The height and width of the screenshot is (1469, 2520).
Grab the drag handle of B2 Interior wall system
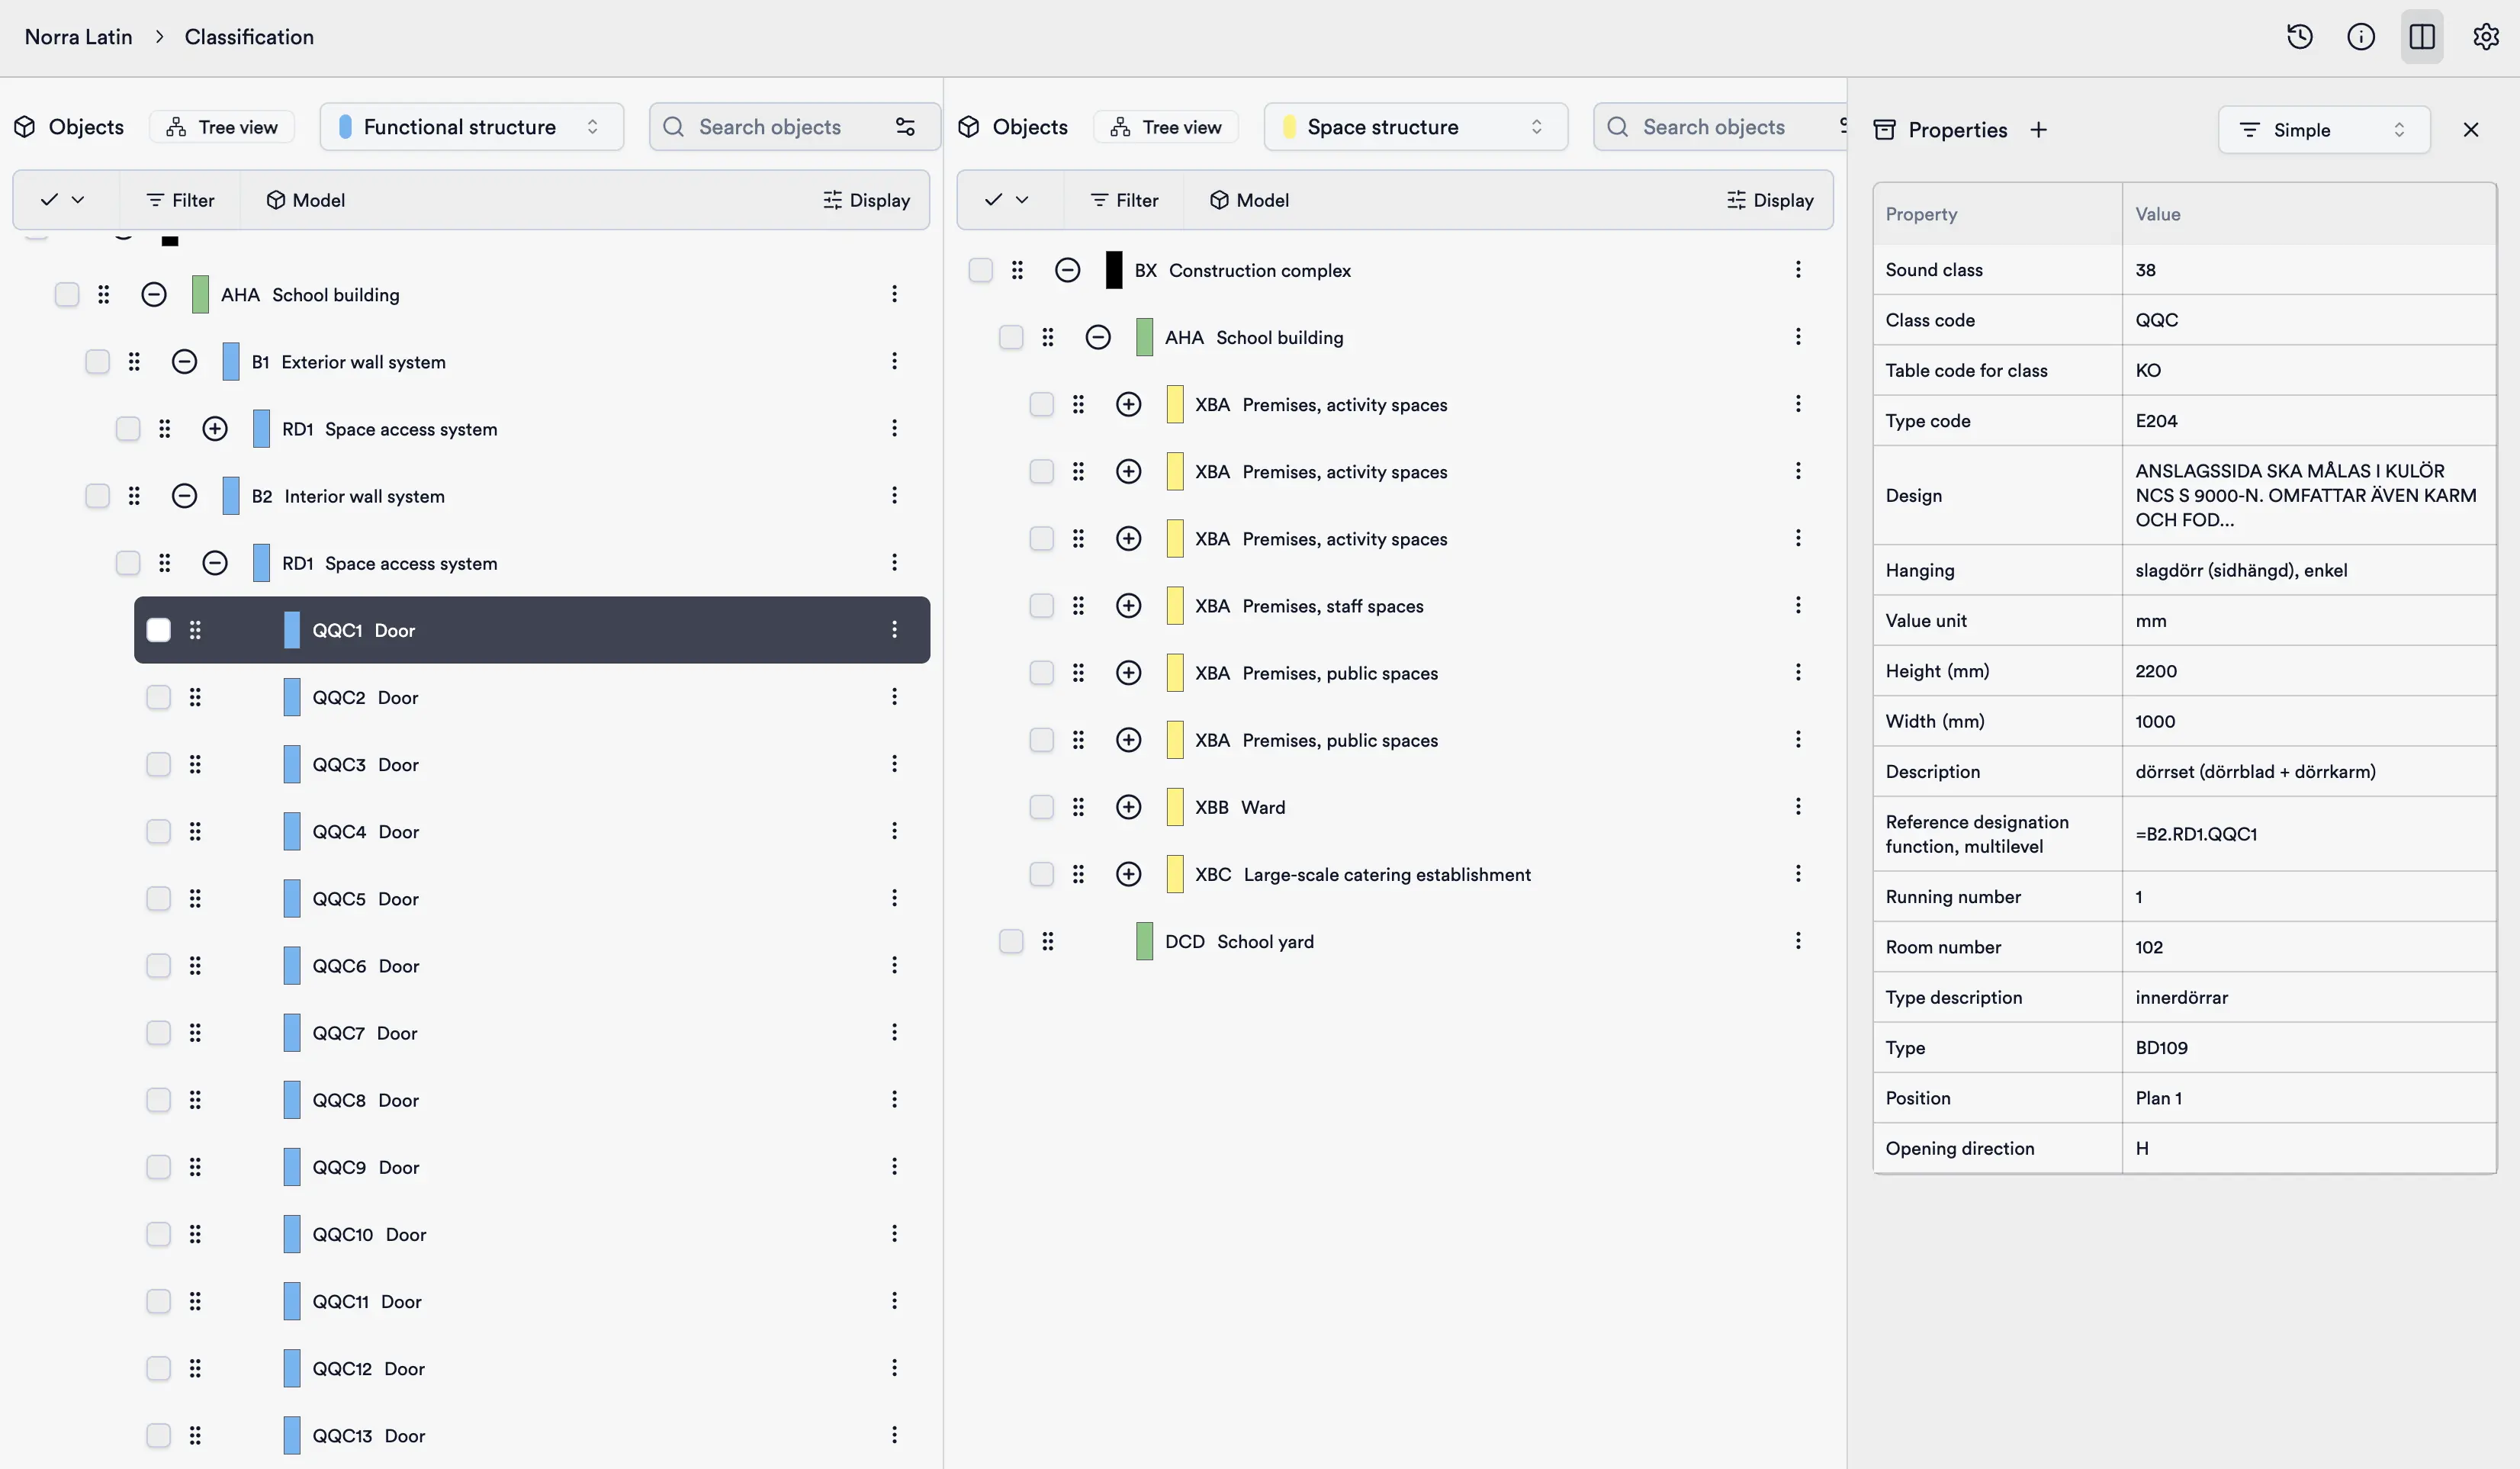pyautogui.click(x=134, y=495)
